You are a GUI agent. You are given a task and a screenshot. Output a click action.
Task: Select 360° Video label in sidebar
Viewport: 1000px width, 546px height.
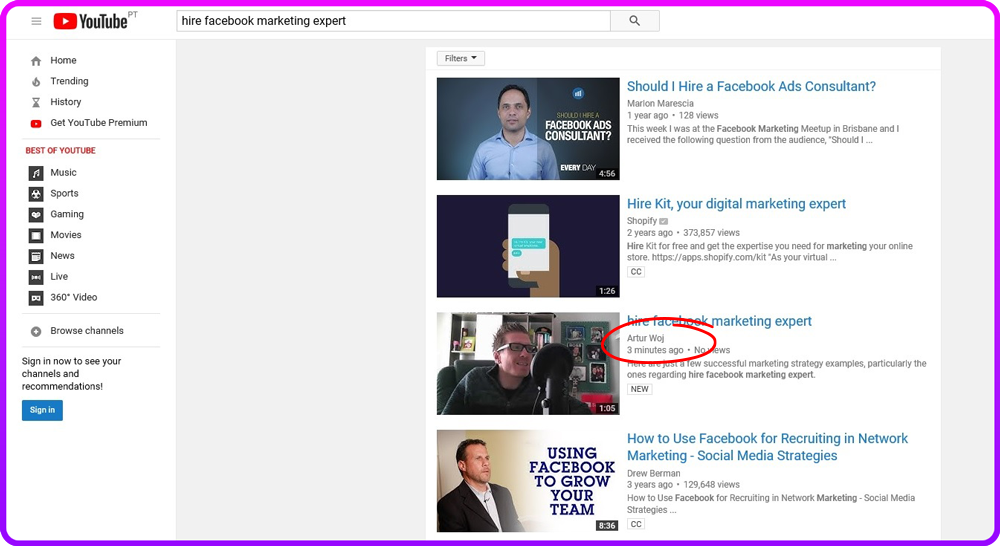[x=74, y=297]
